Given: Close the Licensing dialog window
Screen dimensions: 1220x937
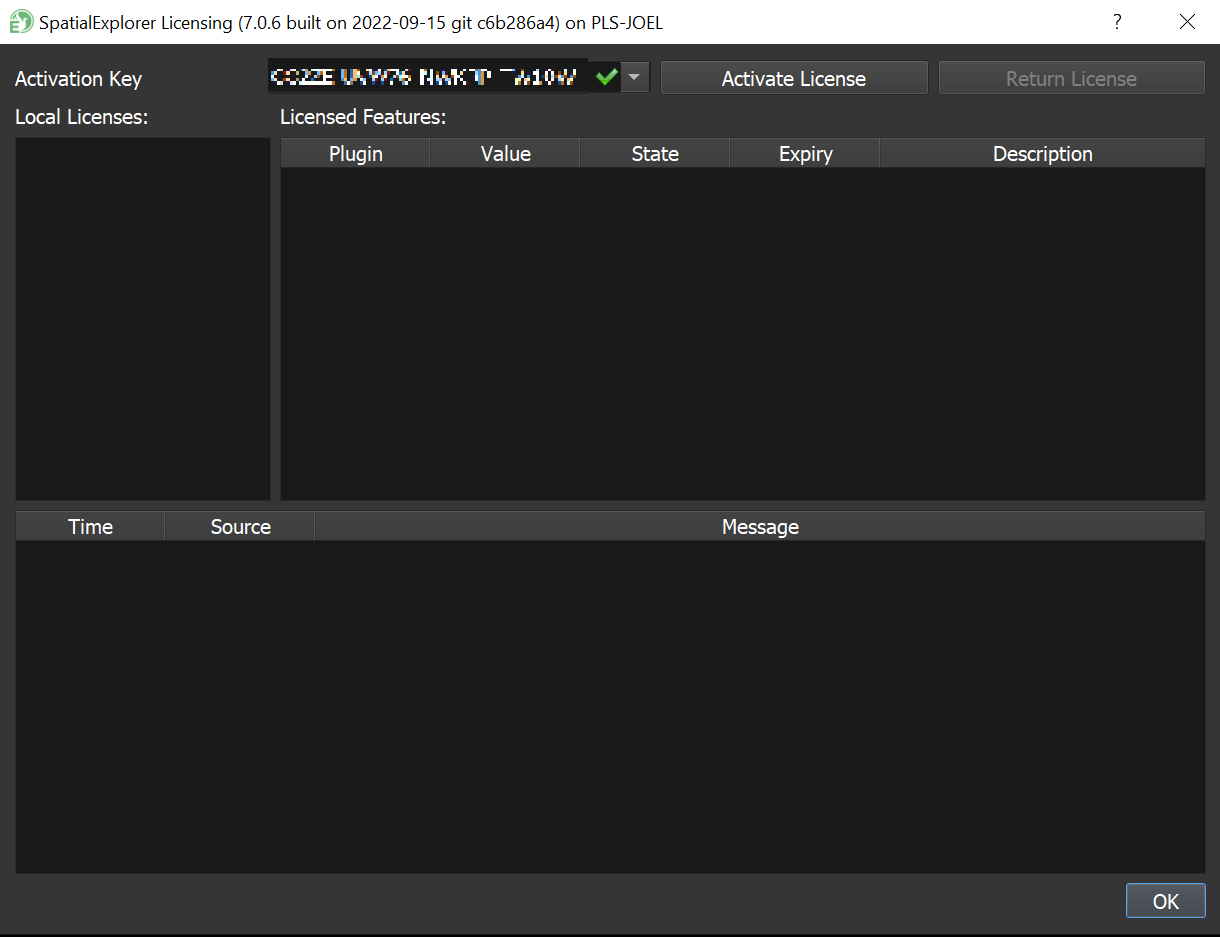Looking at the screenshot, I should [1187, 22].
